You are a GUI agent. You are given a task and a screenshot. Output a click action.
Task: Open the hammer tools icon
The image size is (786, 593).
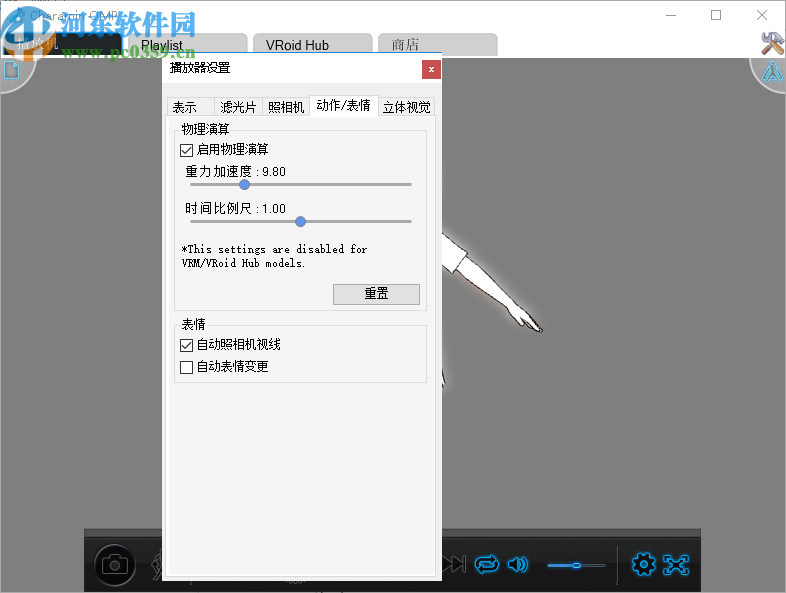coord(772,44)
